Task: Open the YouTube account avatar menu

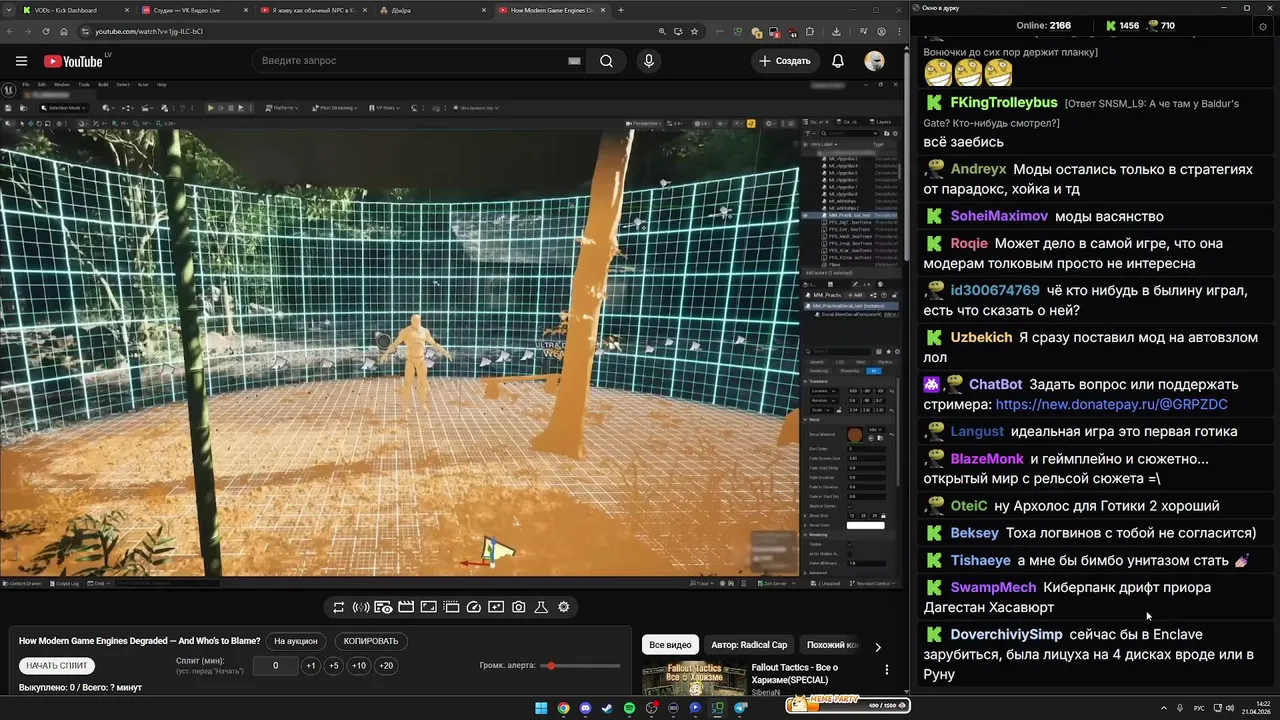Action: [874, 61]
